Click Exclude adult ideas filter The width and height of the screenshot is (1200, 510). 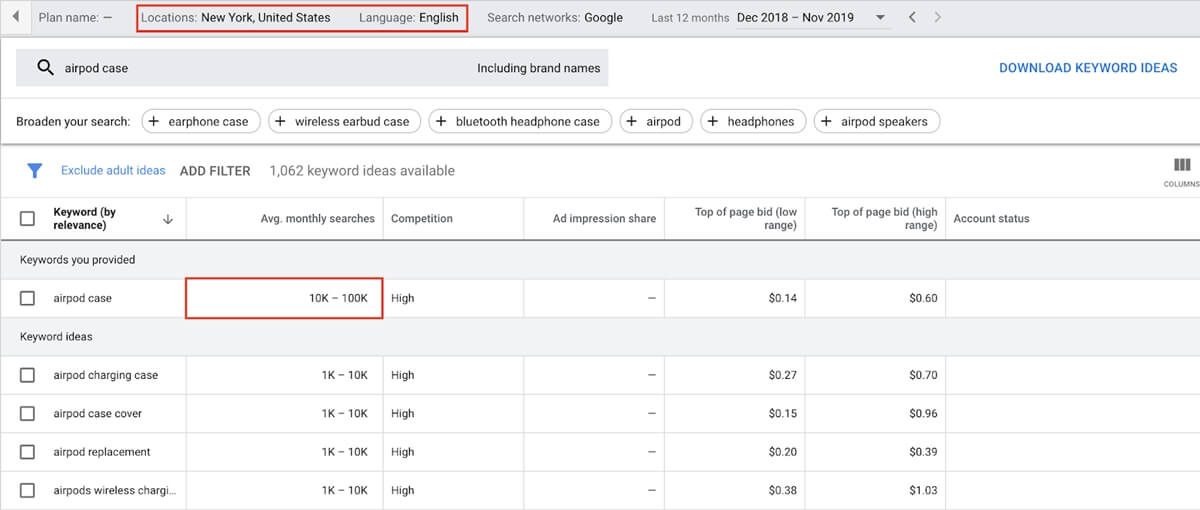[113, 171]
